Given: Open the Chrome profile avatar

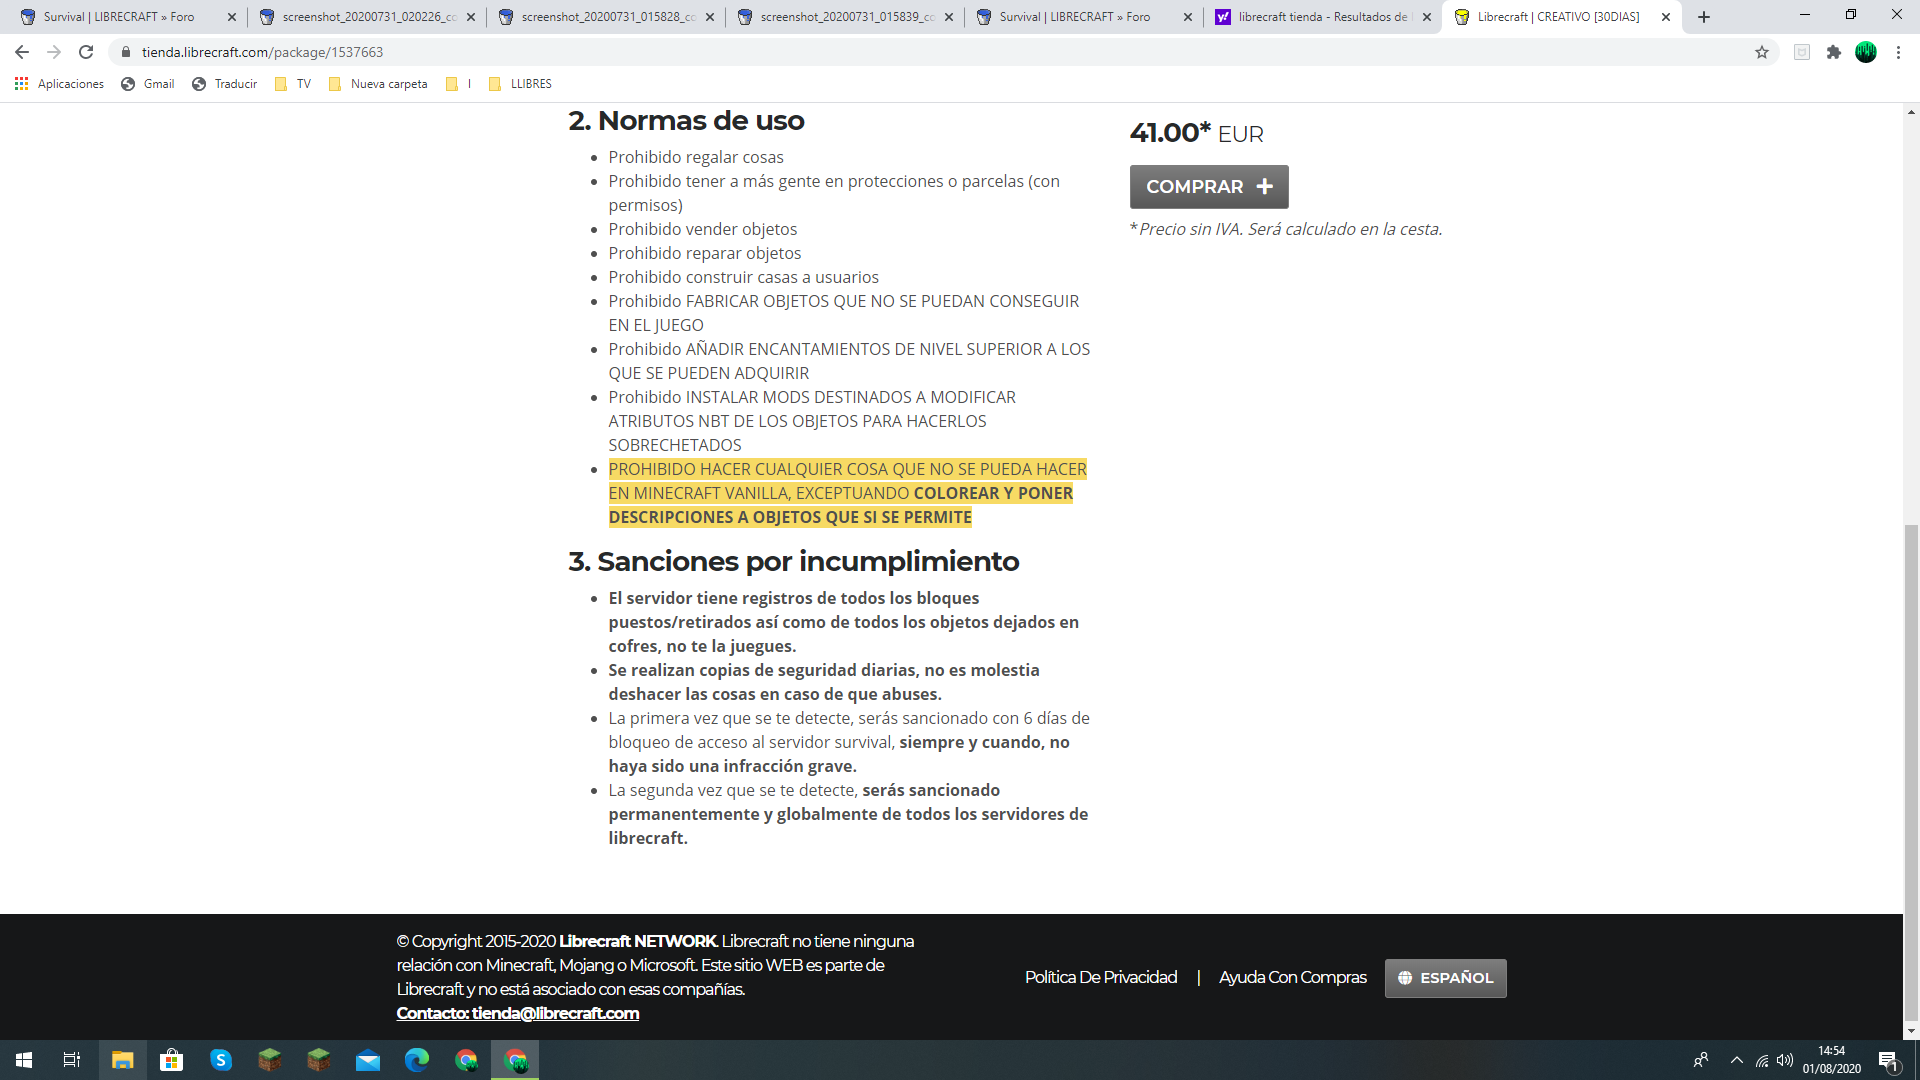Looking at the screenshot, I should [x=1866, y=52].
